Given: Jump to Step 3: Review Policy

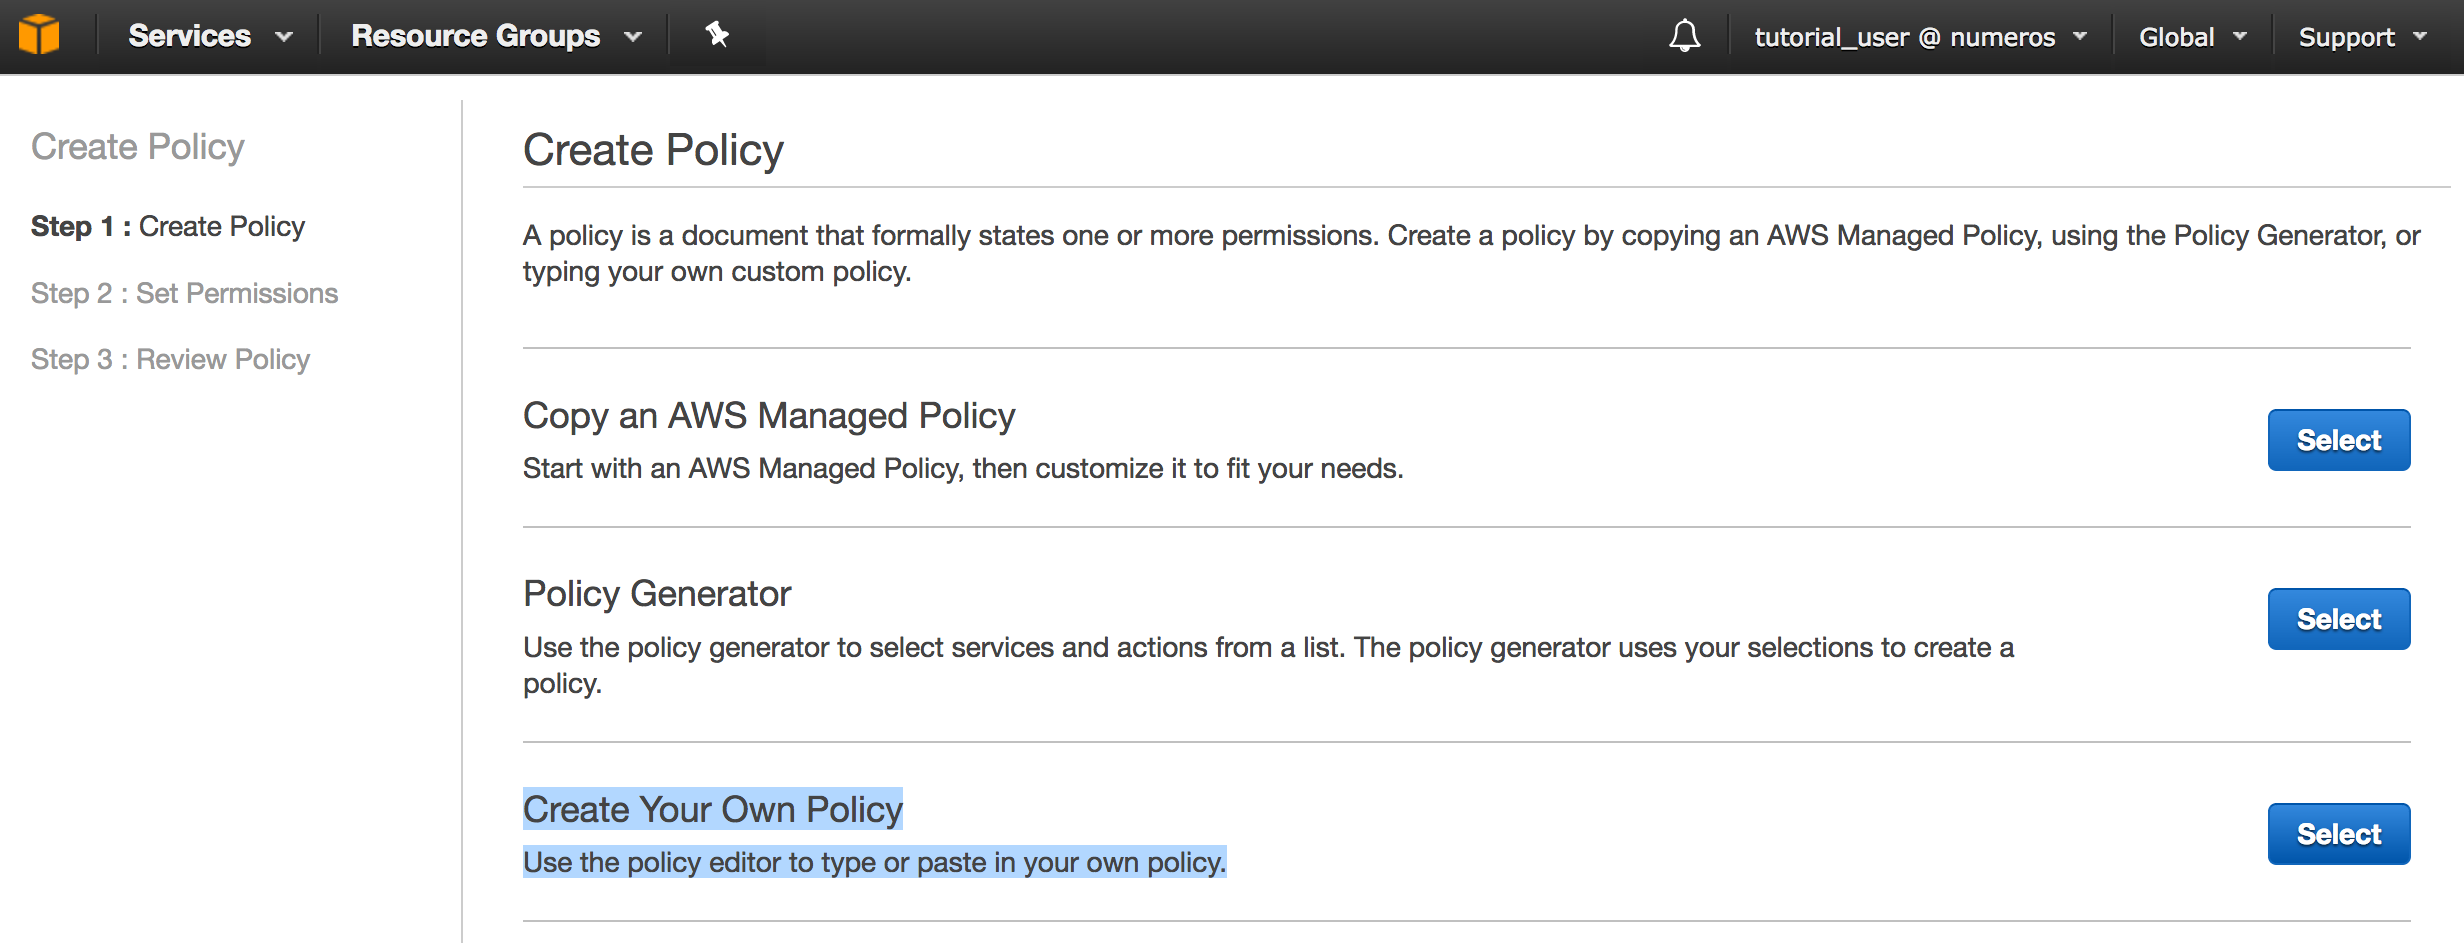Looking at the screenshot, I should [x=170, y=359].
